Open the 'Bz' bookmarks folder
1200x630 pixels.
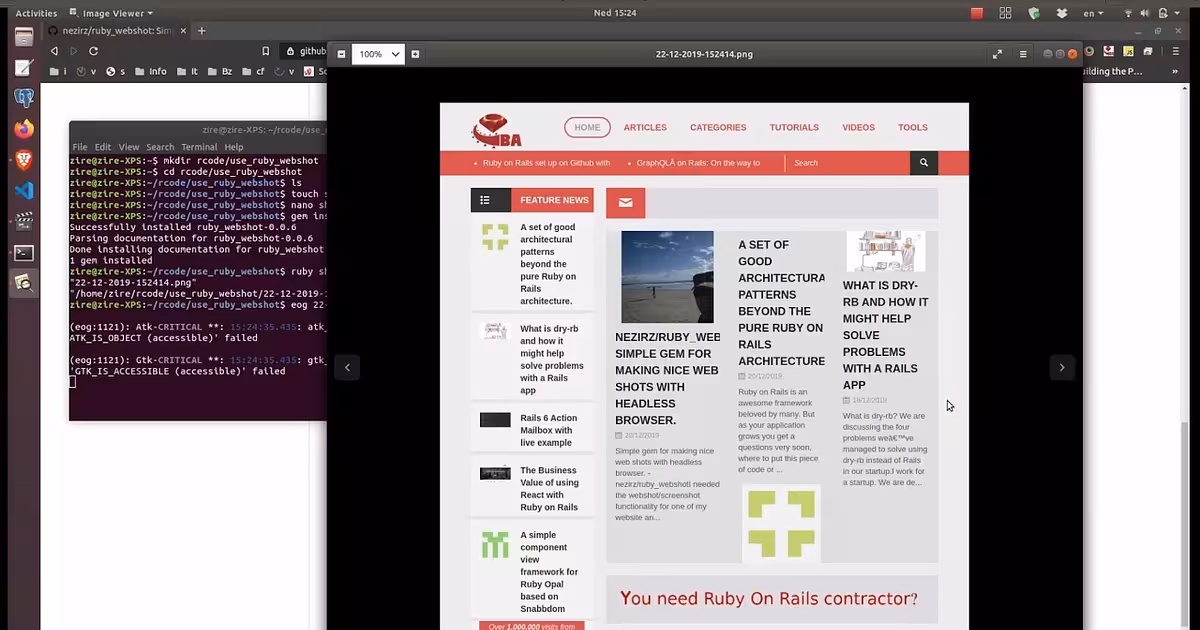coord(219,71)
